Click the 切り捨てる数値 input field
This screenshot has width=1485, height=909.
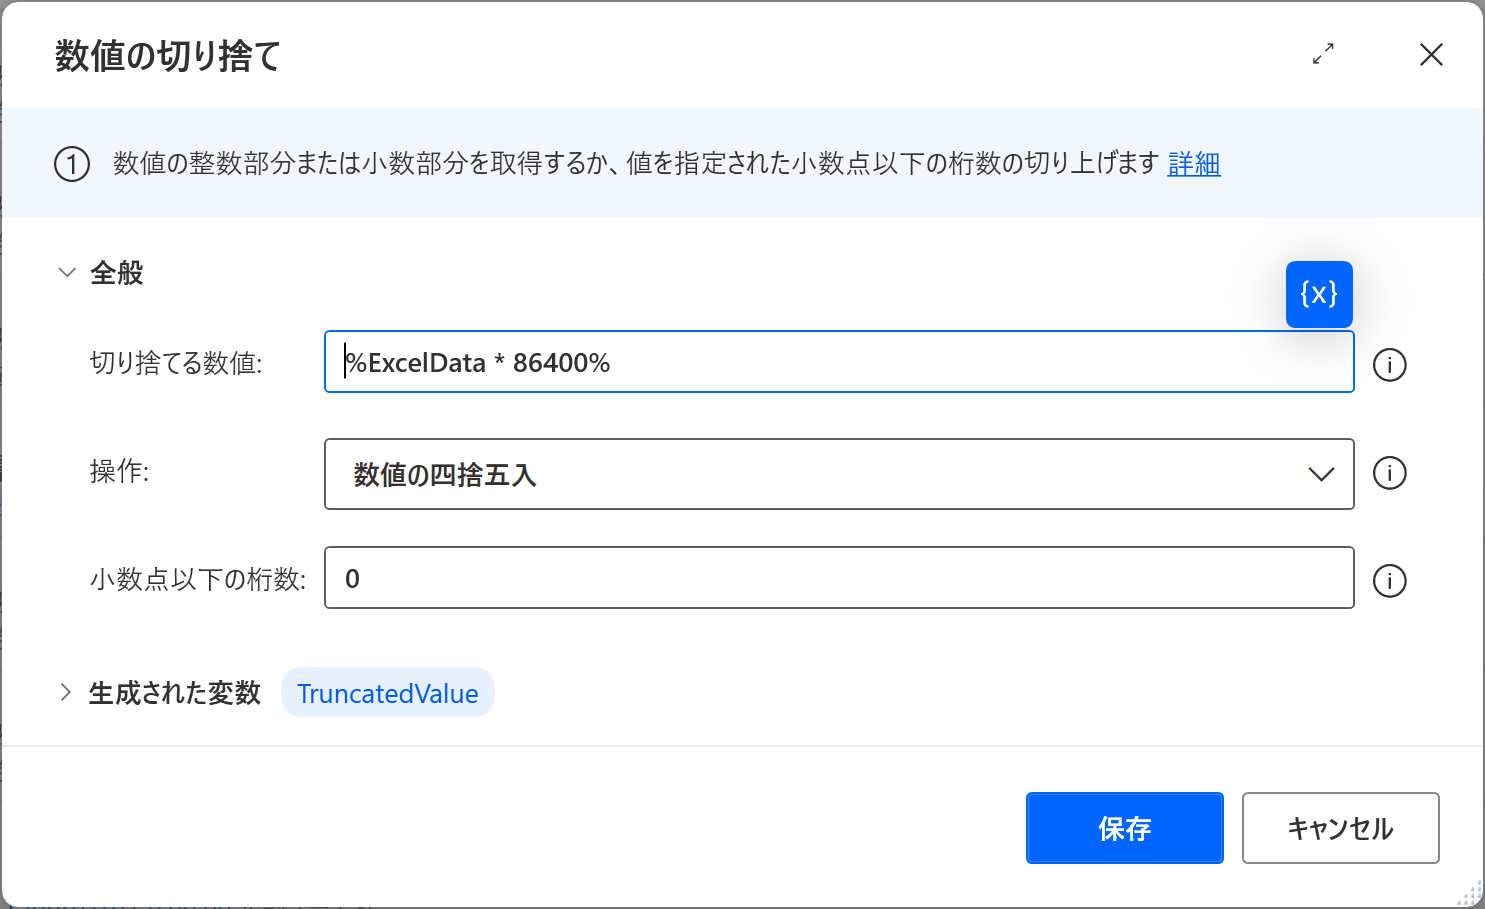839,362
